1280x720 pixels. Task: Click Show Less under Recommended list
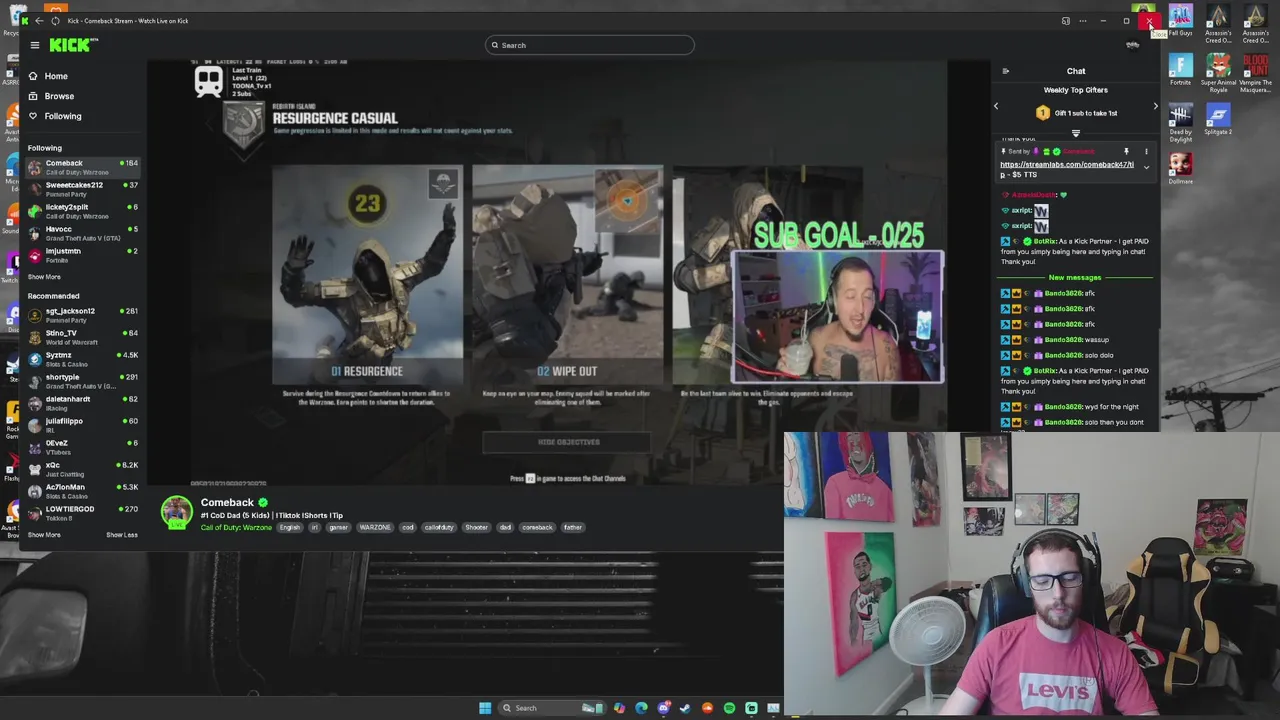pyautogui.click(x=122, y=535)
